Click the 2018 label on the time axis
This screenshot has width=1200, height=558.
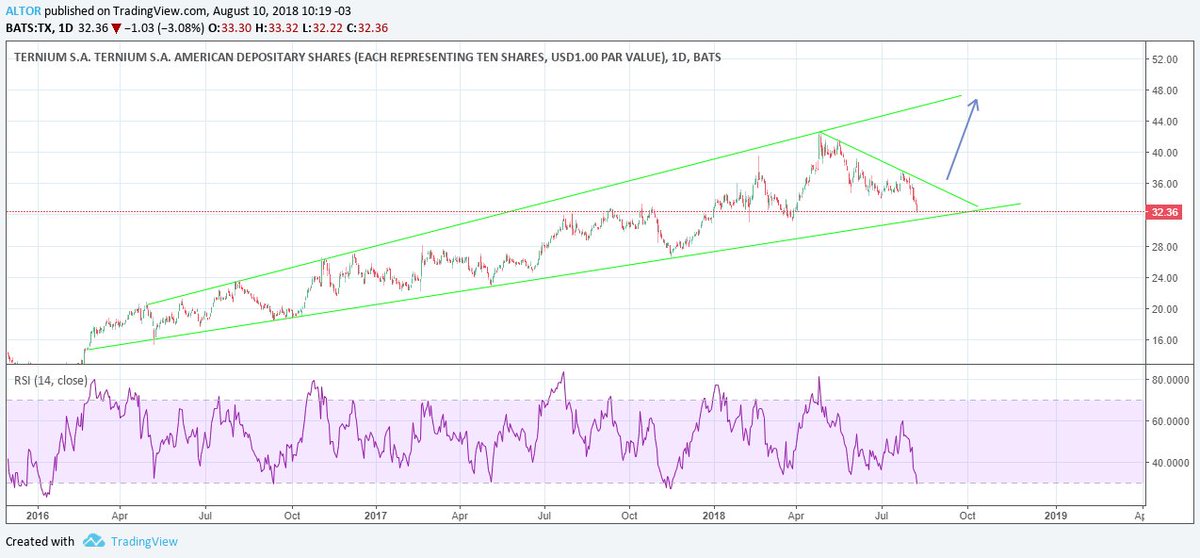click(714, 514)
